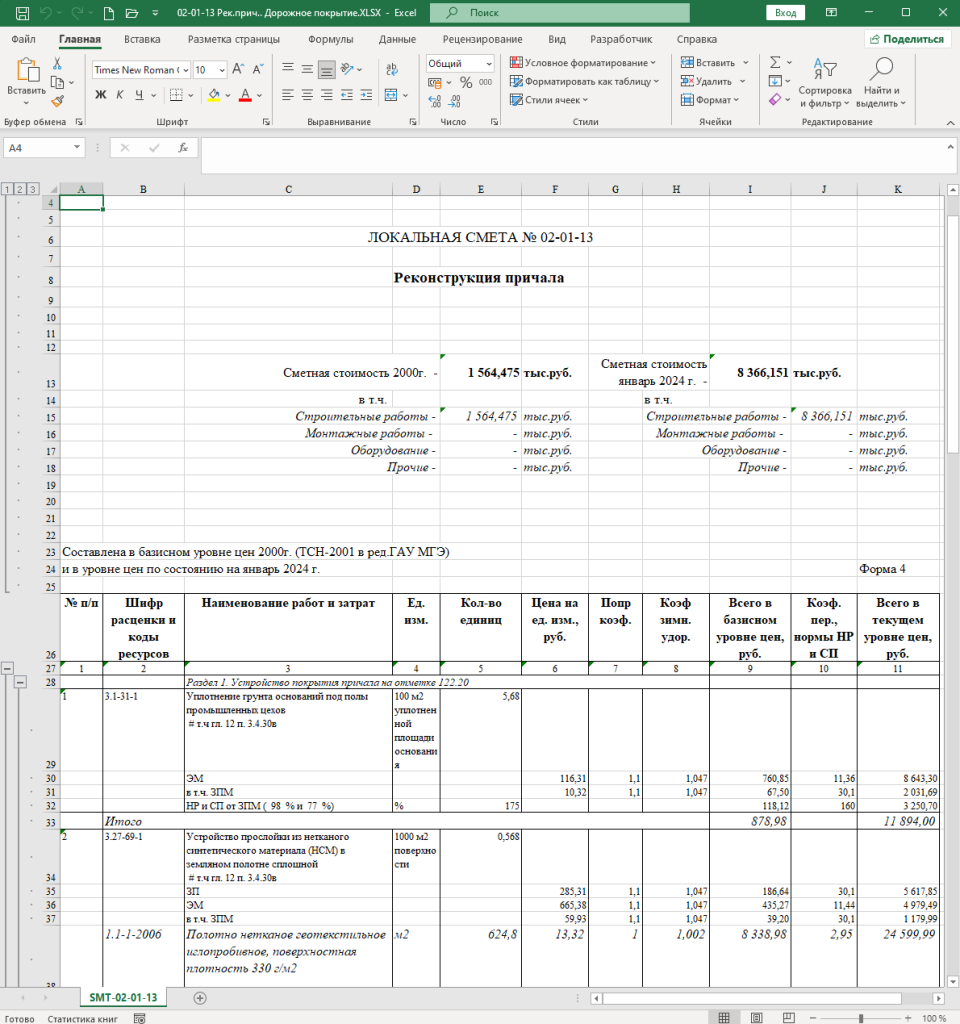Click the Format Painter brush icon

pos(57,101)
